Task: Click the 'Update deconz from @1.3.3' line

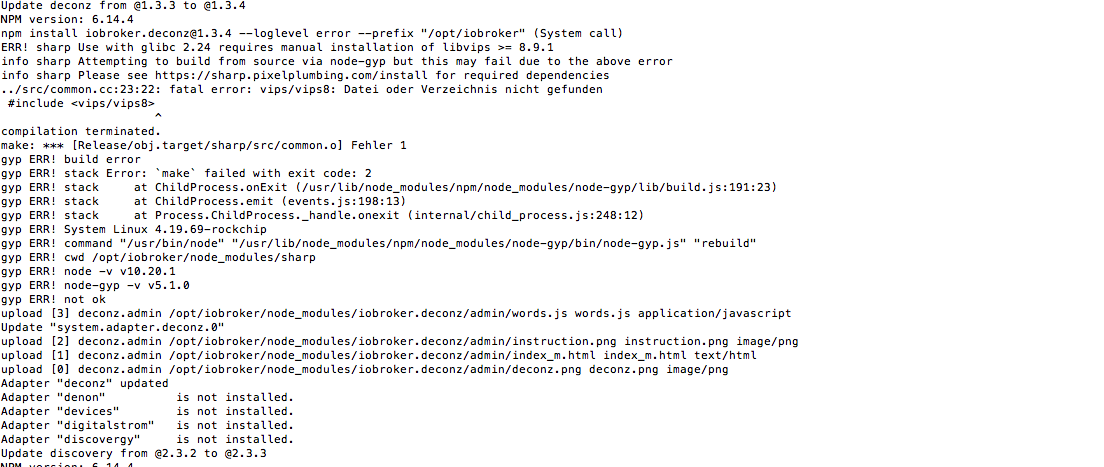Action: [123, 6]
